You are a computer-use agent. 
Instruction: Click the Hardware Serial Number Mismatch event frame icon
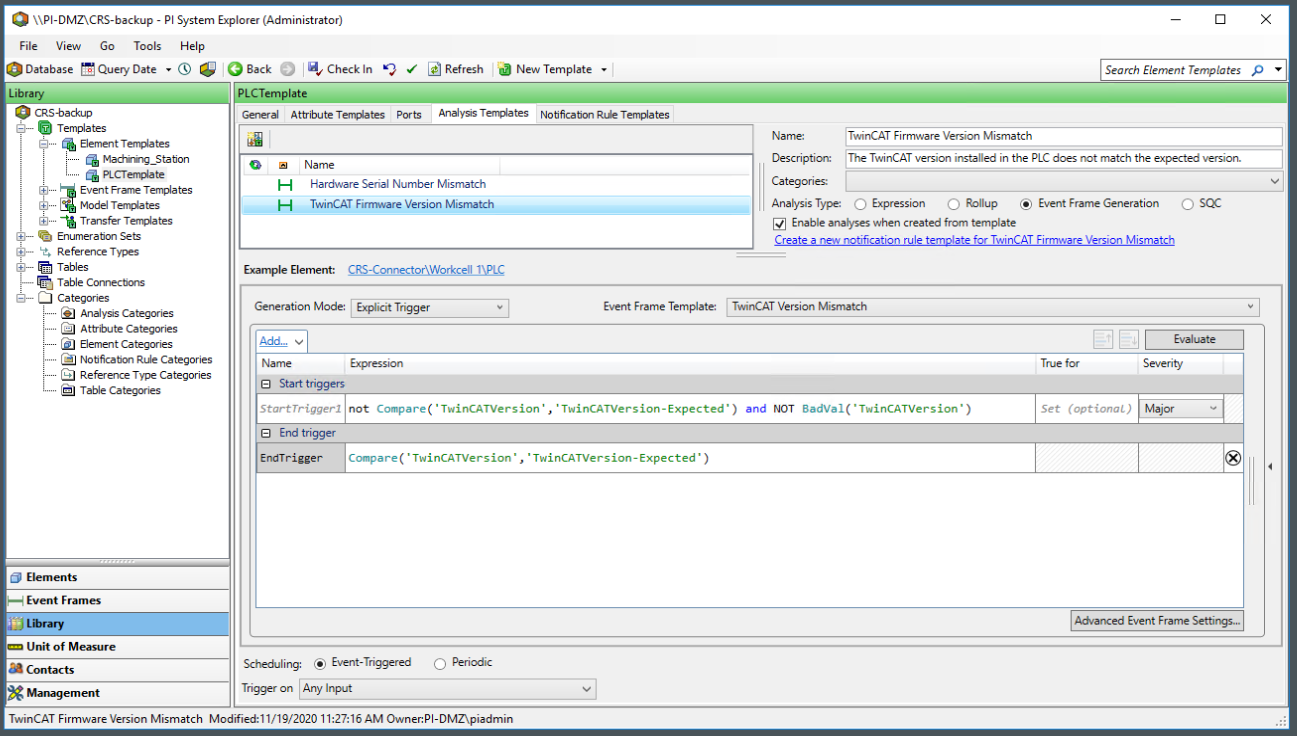point(285,184)
